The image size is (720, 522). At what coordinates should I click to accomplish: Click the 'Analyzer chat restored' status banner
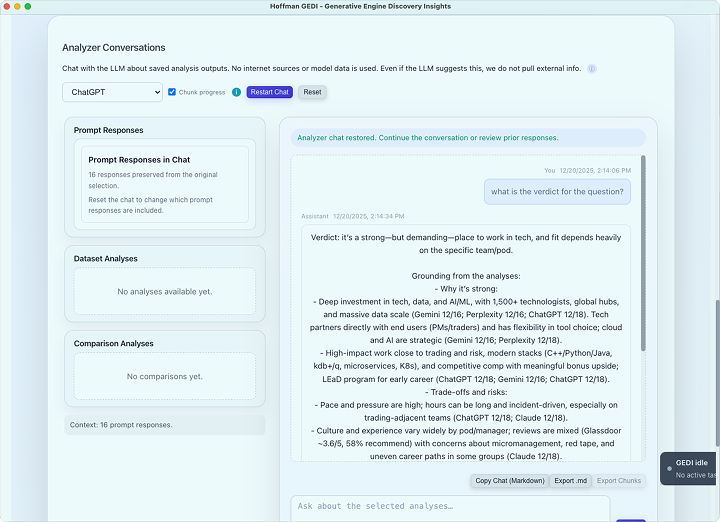pos(468,138)
